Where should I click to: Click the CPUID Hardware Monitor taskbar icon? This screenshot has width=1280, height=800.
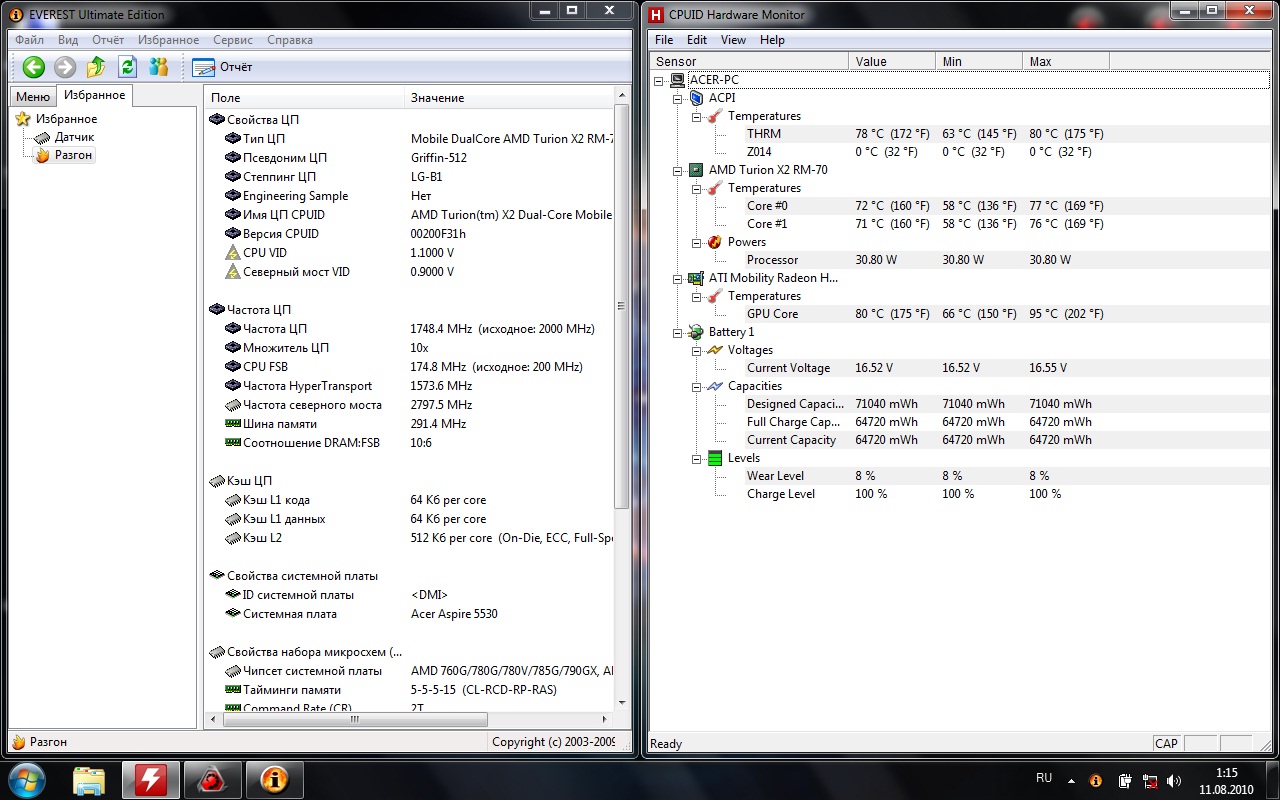click(x=151, y=778)
